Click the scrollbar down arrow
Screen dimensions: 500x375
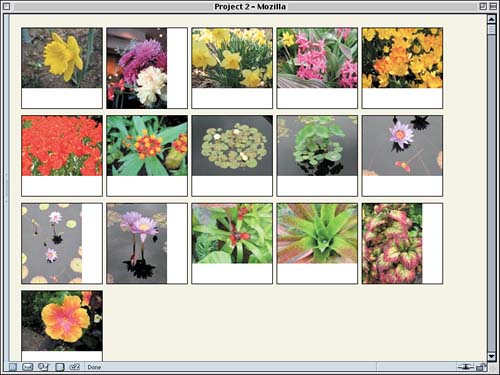pyautogui.click(x=492, y=356)
